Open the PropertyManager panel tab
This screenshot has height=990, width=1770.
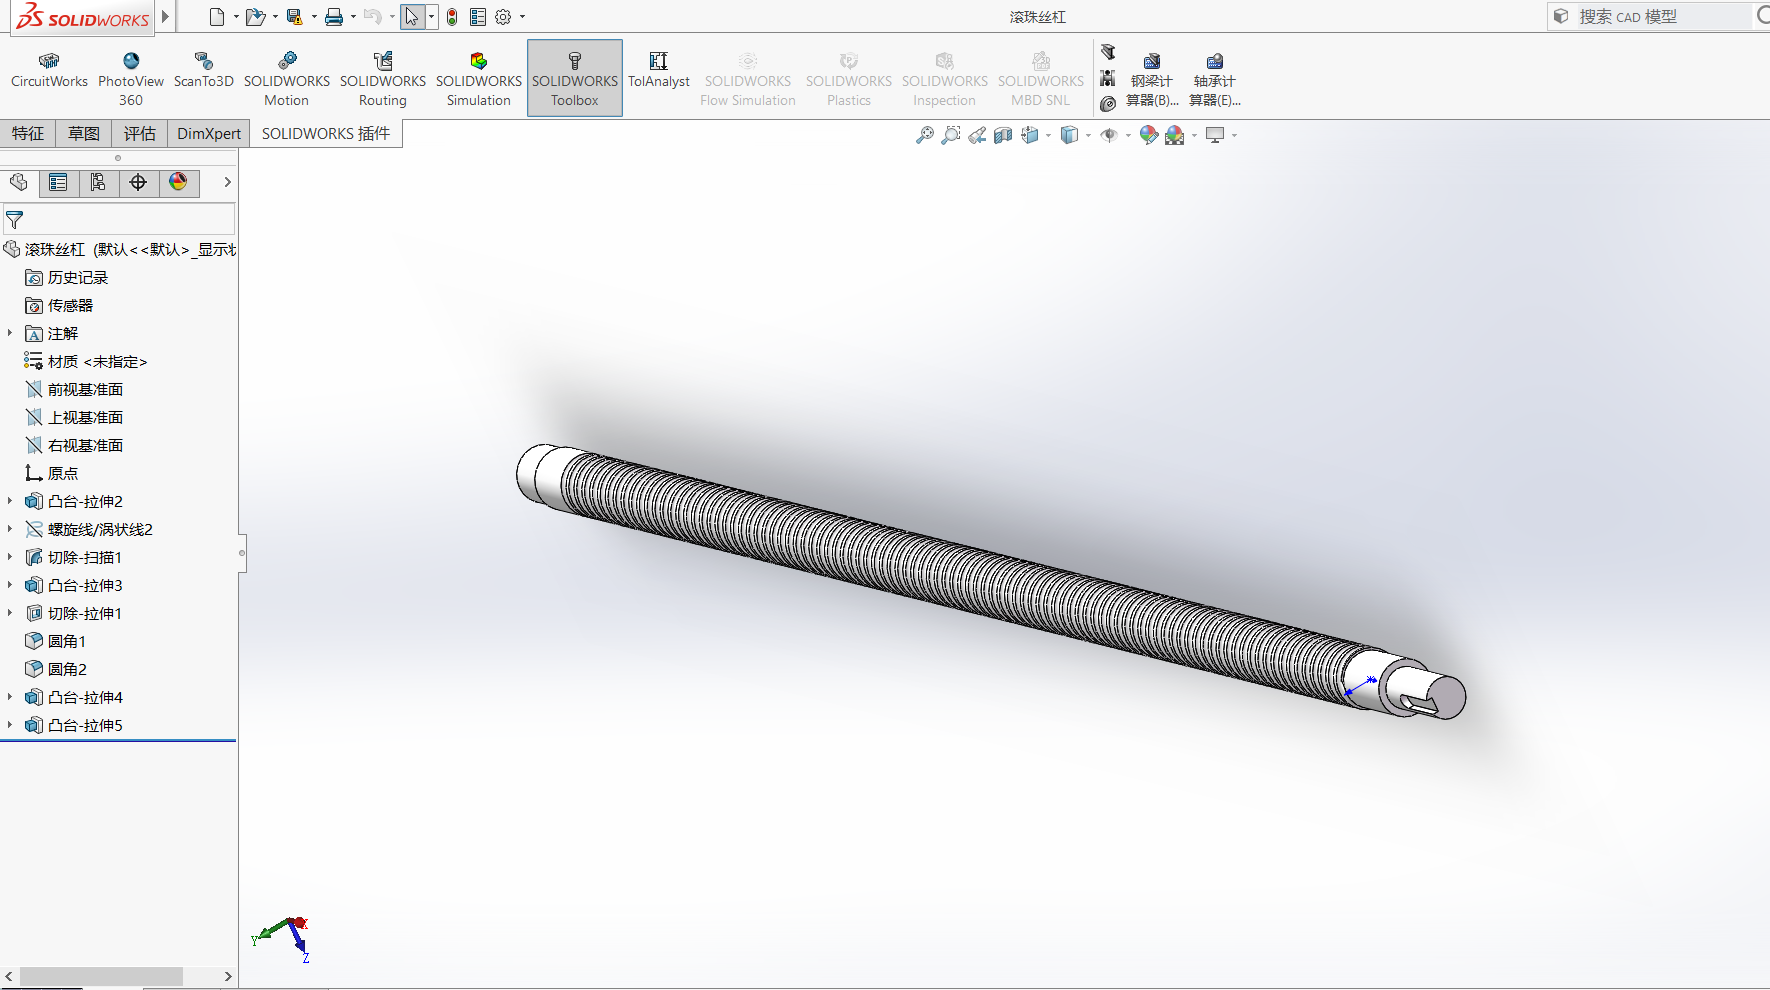58,182
